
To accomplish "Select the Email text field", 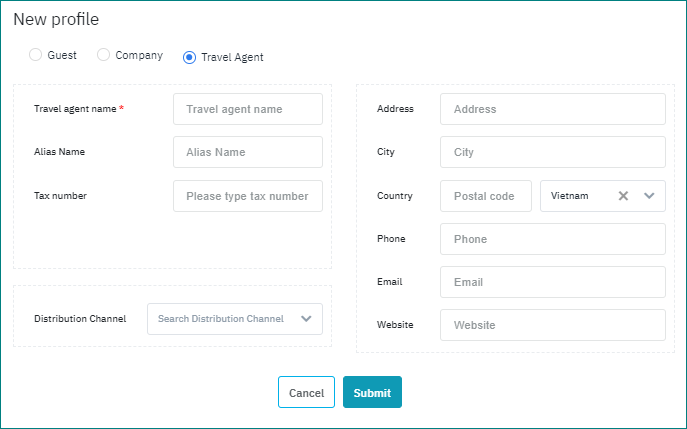I will [552, 282].
